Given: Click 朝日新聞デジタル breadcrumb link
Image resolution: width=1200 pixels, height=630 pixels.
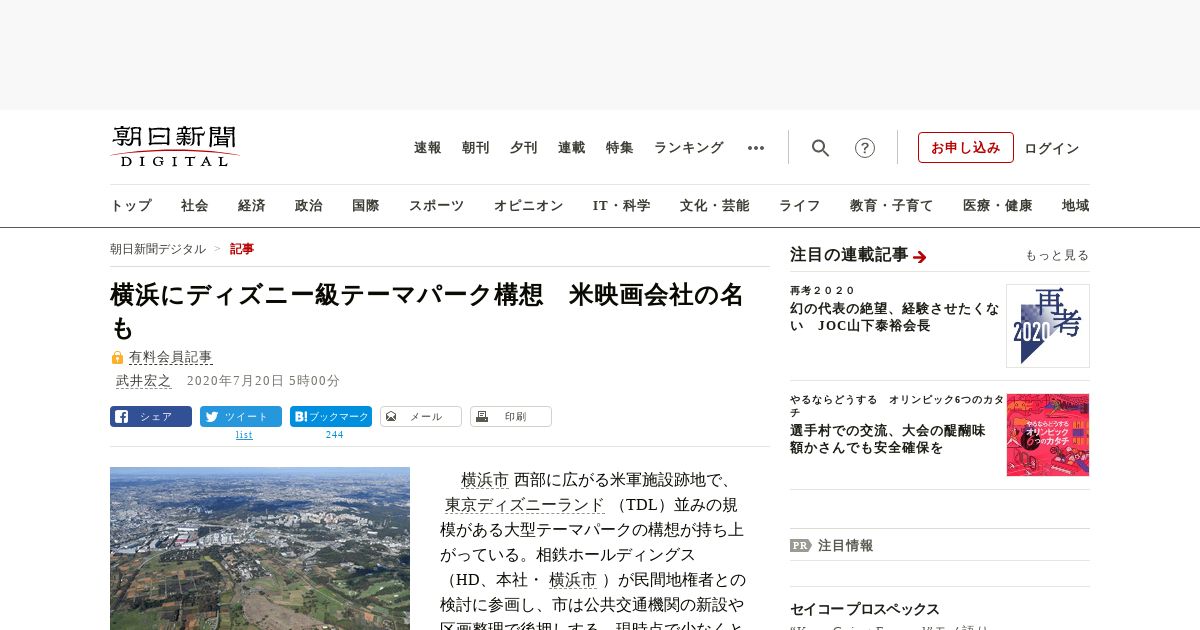Looking at the screenshot, I should click(158, 249).
